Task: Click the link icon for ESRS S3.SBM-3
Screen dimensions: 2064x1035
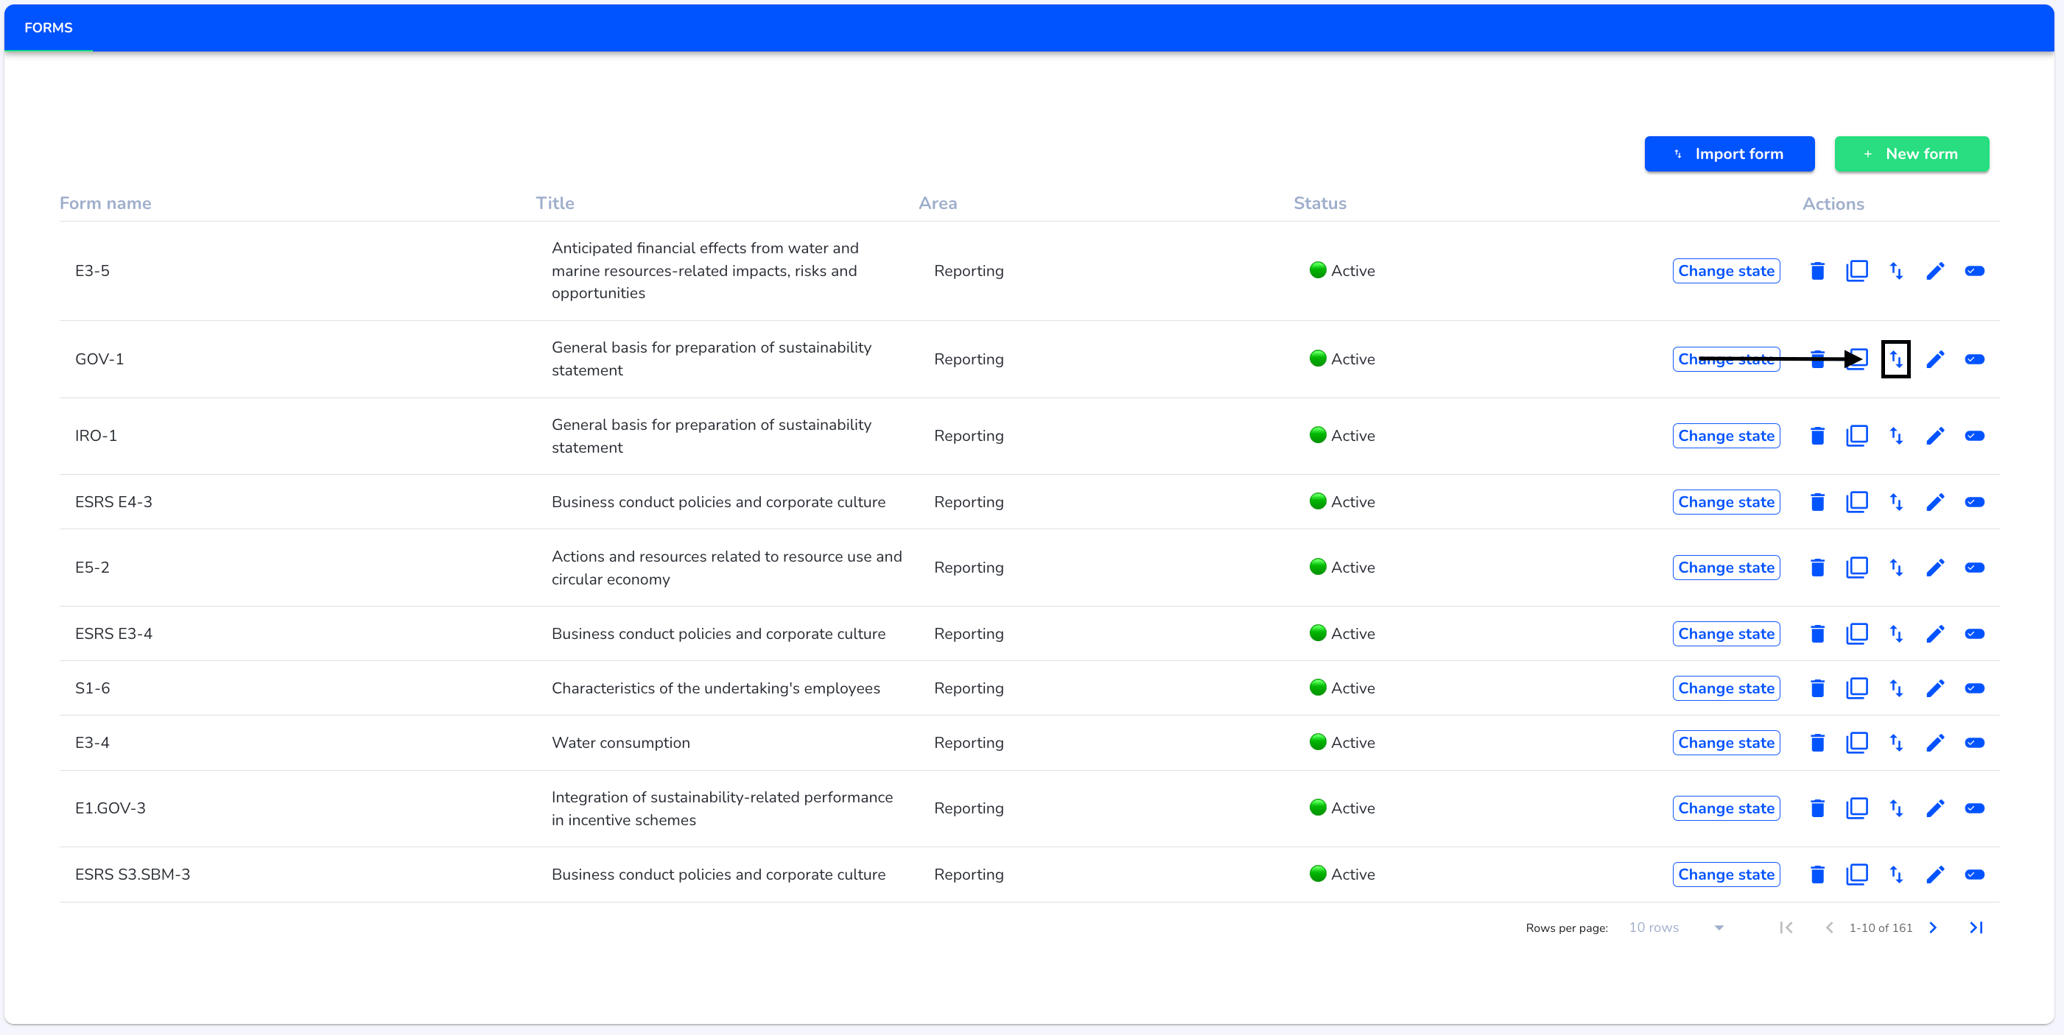Action: pos(1974,874)
